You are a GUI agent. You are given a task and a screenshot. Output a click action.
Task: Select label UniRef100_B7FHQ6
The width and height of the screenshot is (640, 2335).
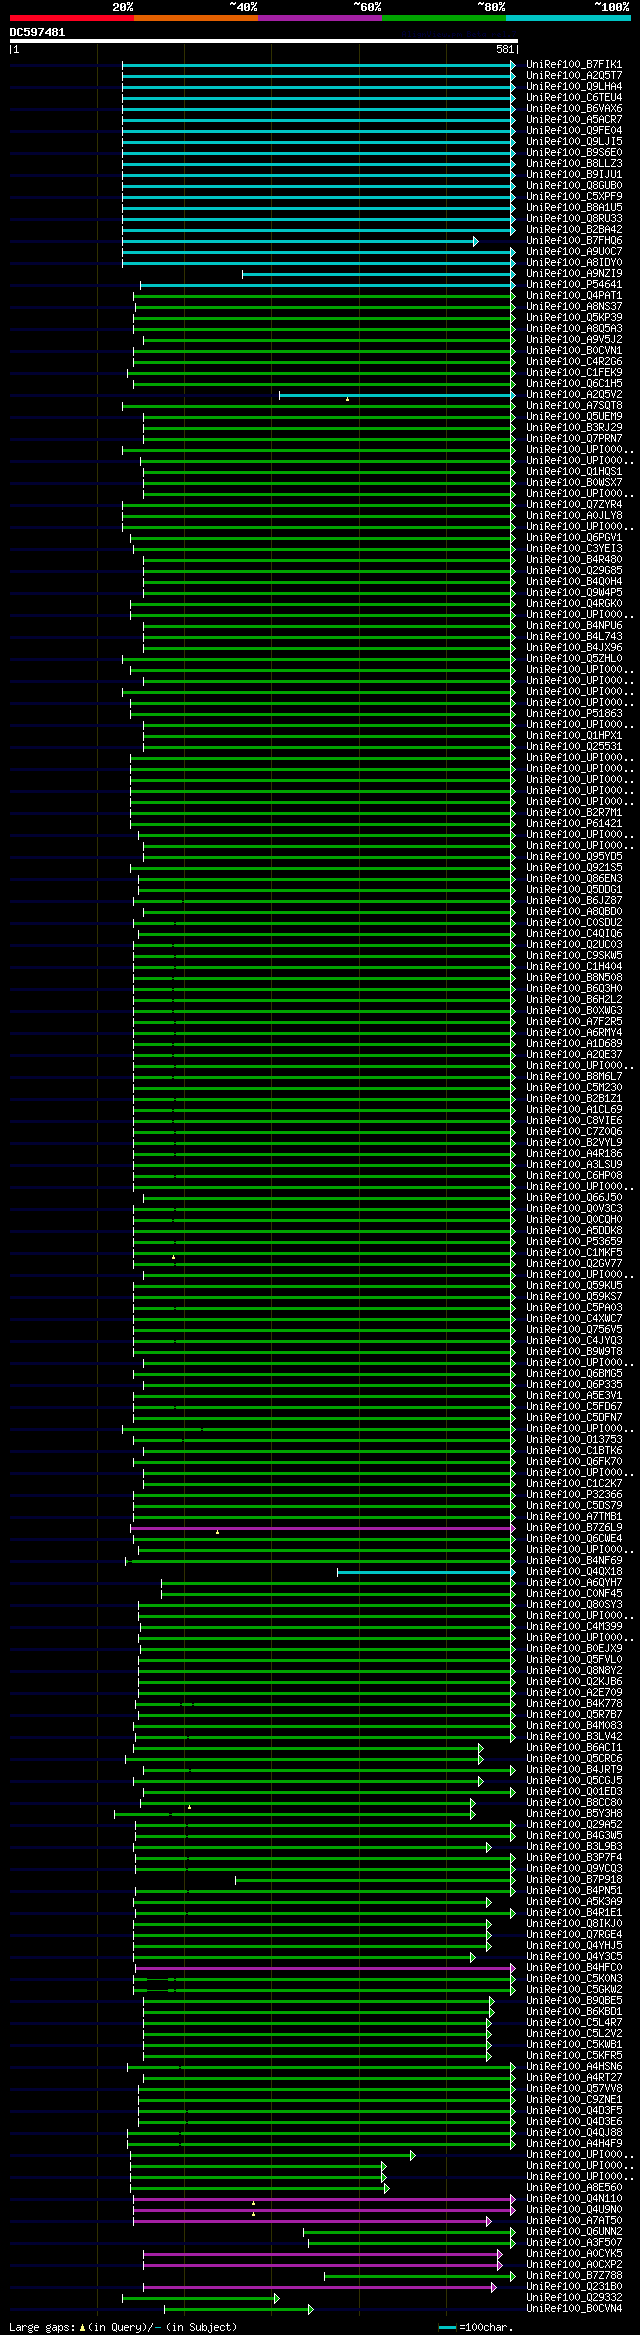pyautogui.click(x=574, y=241)
